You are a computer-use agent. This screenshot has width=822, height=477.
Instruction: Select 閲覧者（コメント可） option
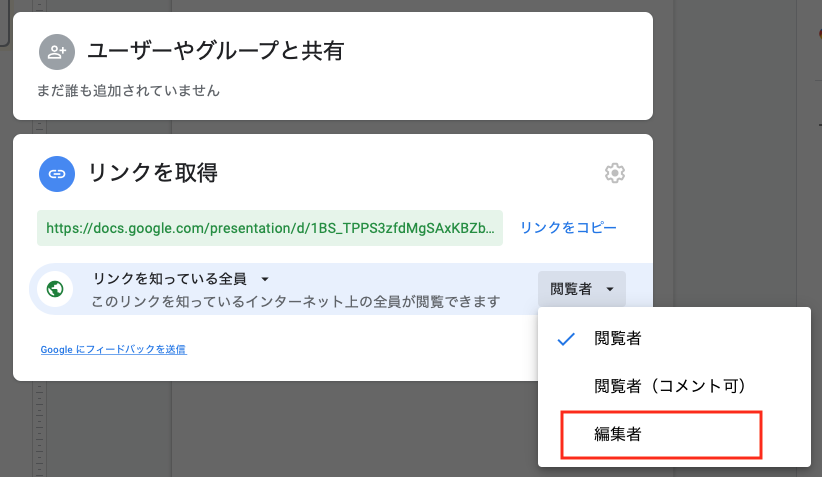(674, 386)
